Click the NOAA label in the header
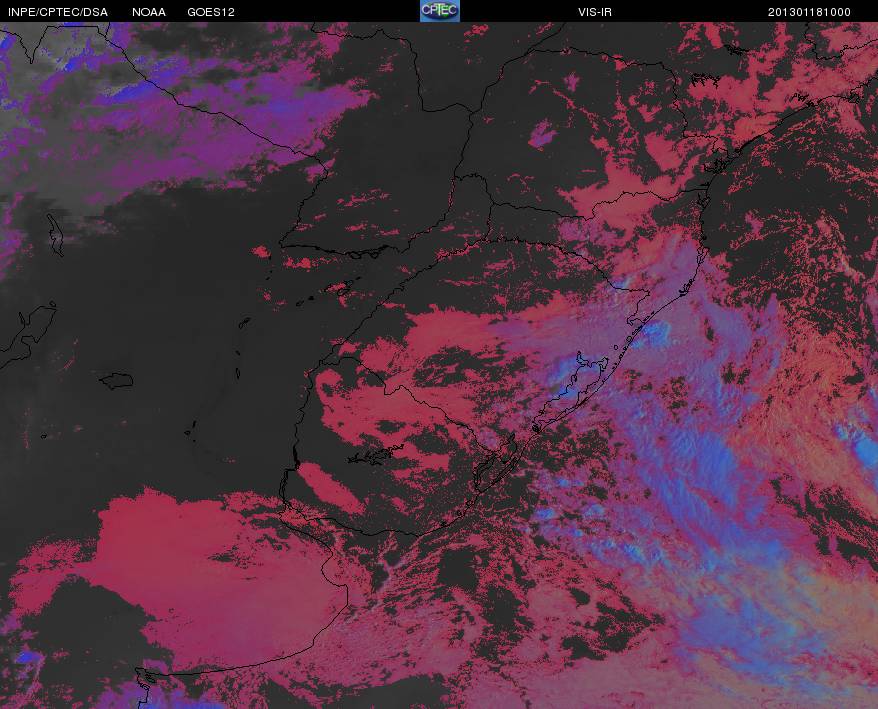The image size is (878, 709). point(149,12)
